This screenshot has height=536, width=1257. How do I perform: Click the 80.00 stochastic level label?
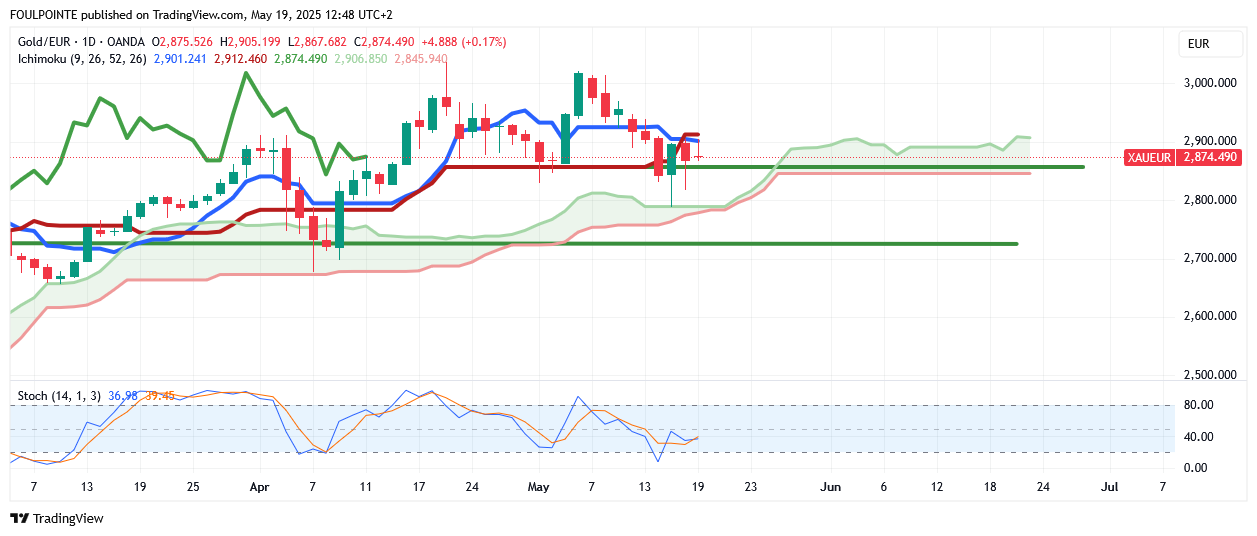coord(1197,405)
